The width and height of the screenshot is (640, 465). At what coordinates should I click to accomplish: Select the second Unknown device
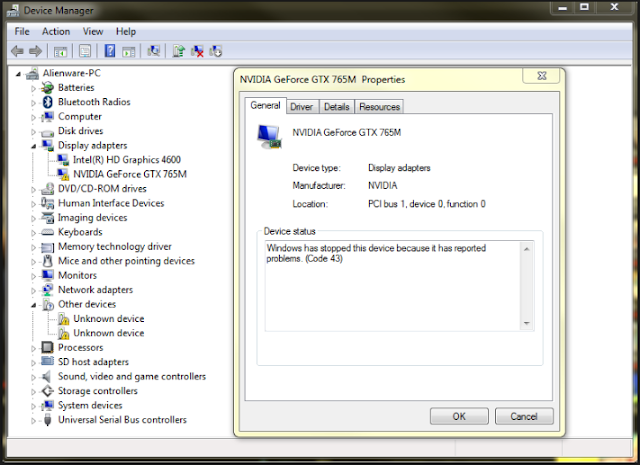(109, 333)
